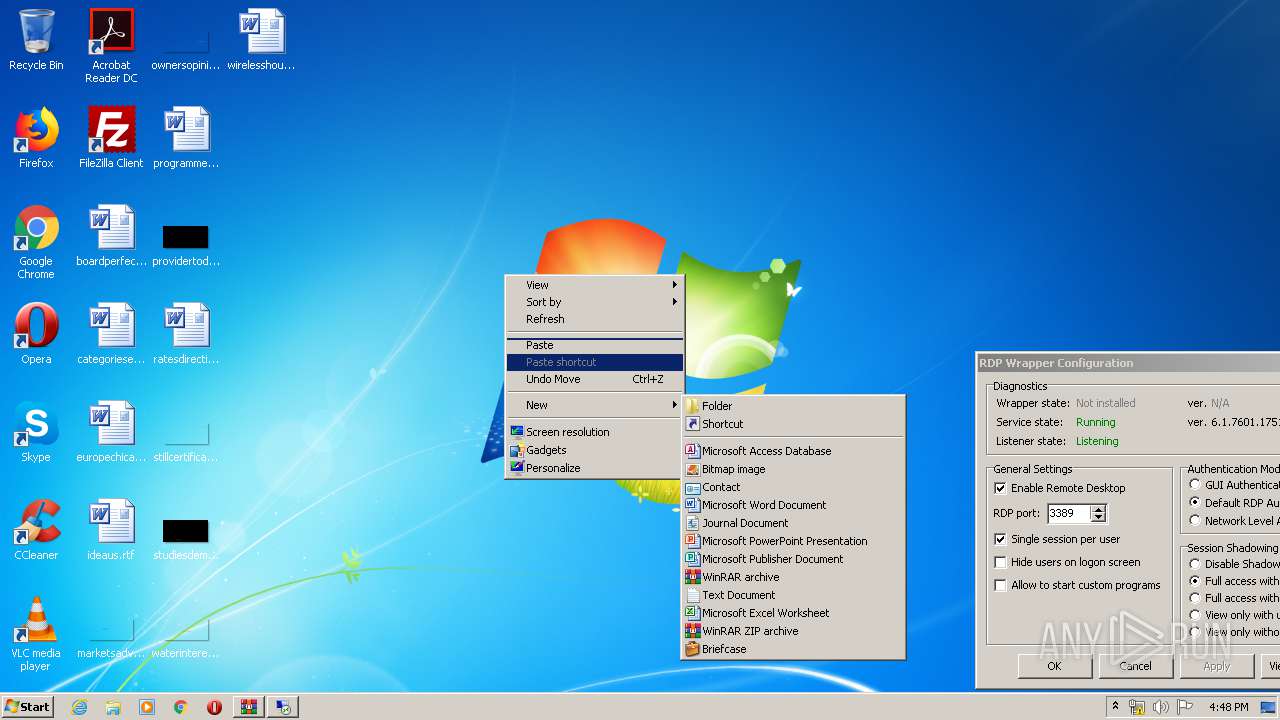
Task: Open the volume tray icon
Action: (x=1160, y=707)
